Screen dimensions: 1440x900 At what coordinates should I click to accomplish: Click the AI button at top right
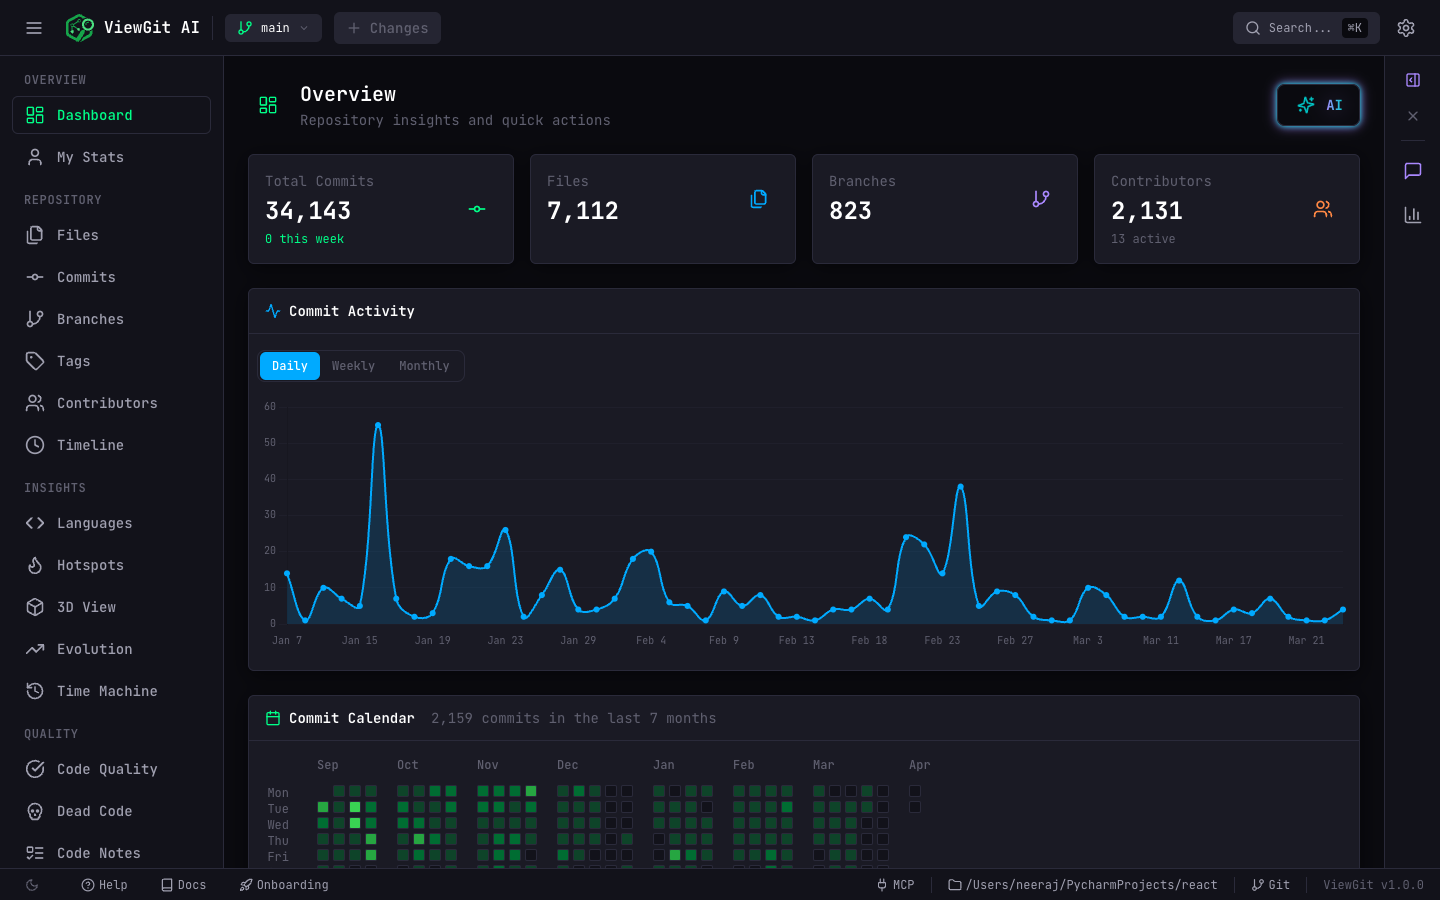pyautogui.click(x=1318, y=104)
